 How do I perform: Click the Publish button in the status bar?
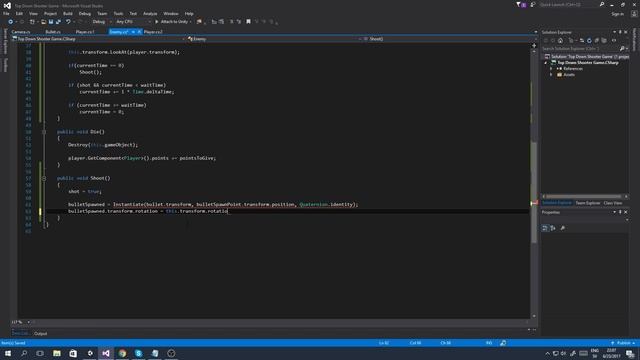(623, 343)
